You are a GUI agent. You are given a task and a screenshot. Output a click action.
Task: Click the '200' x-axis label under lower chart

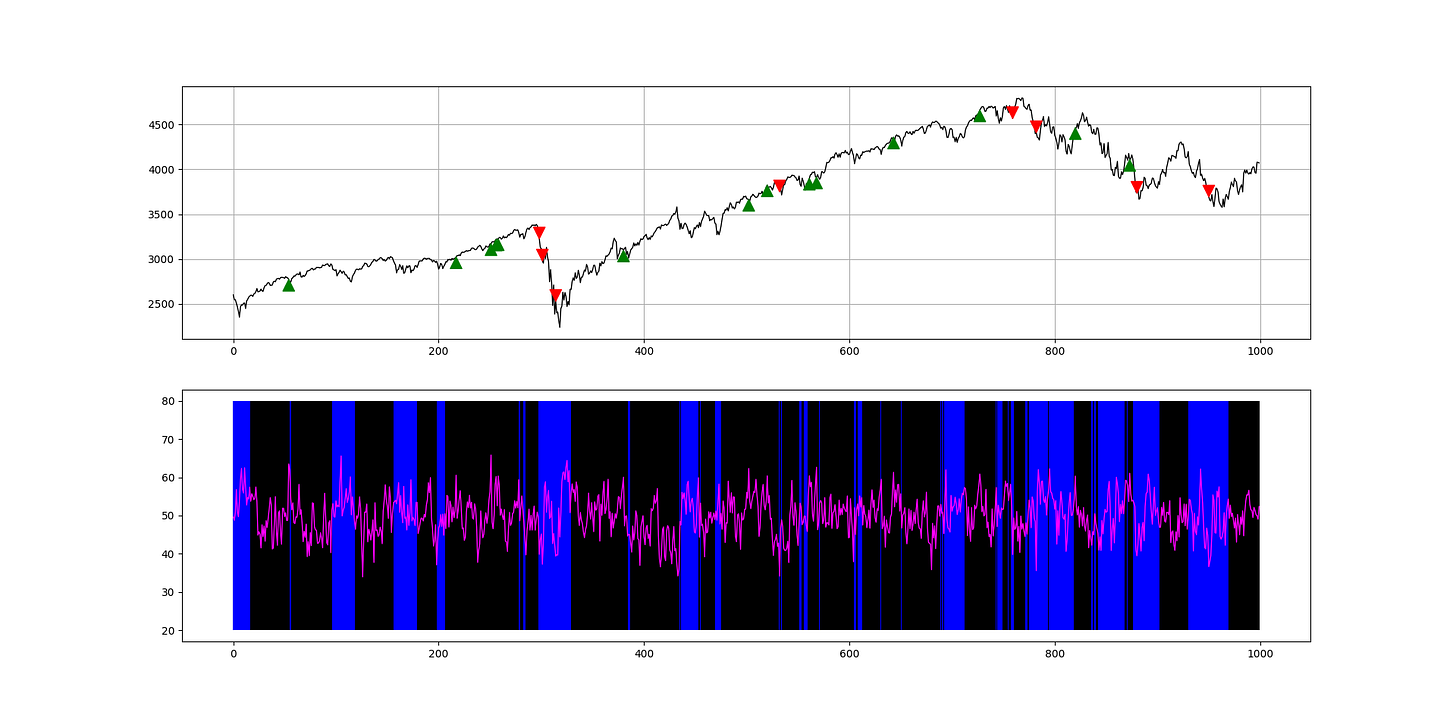[x=438, y=655]
